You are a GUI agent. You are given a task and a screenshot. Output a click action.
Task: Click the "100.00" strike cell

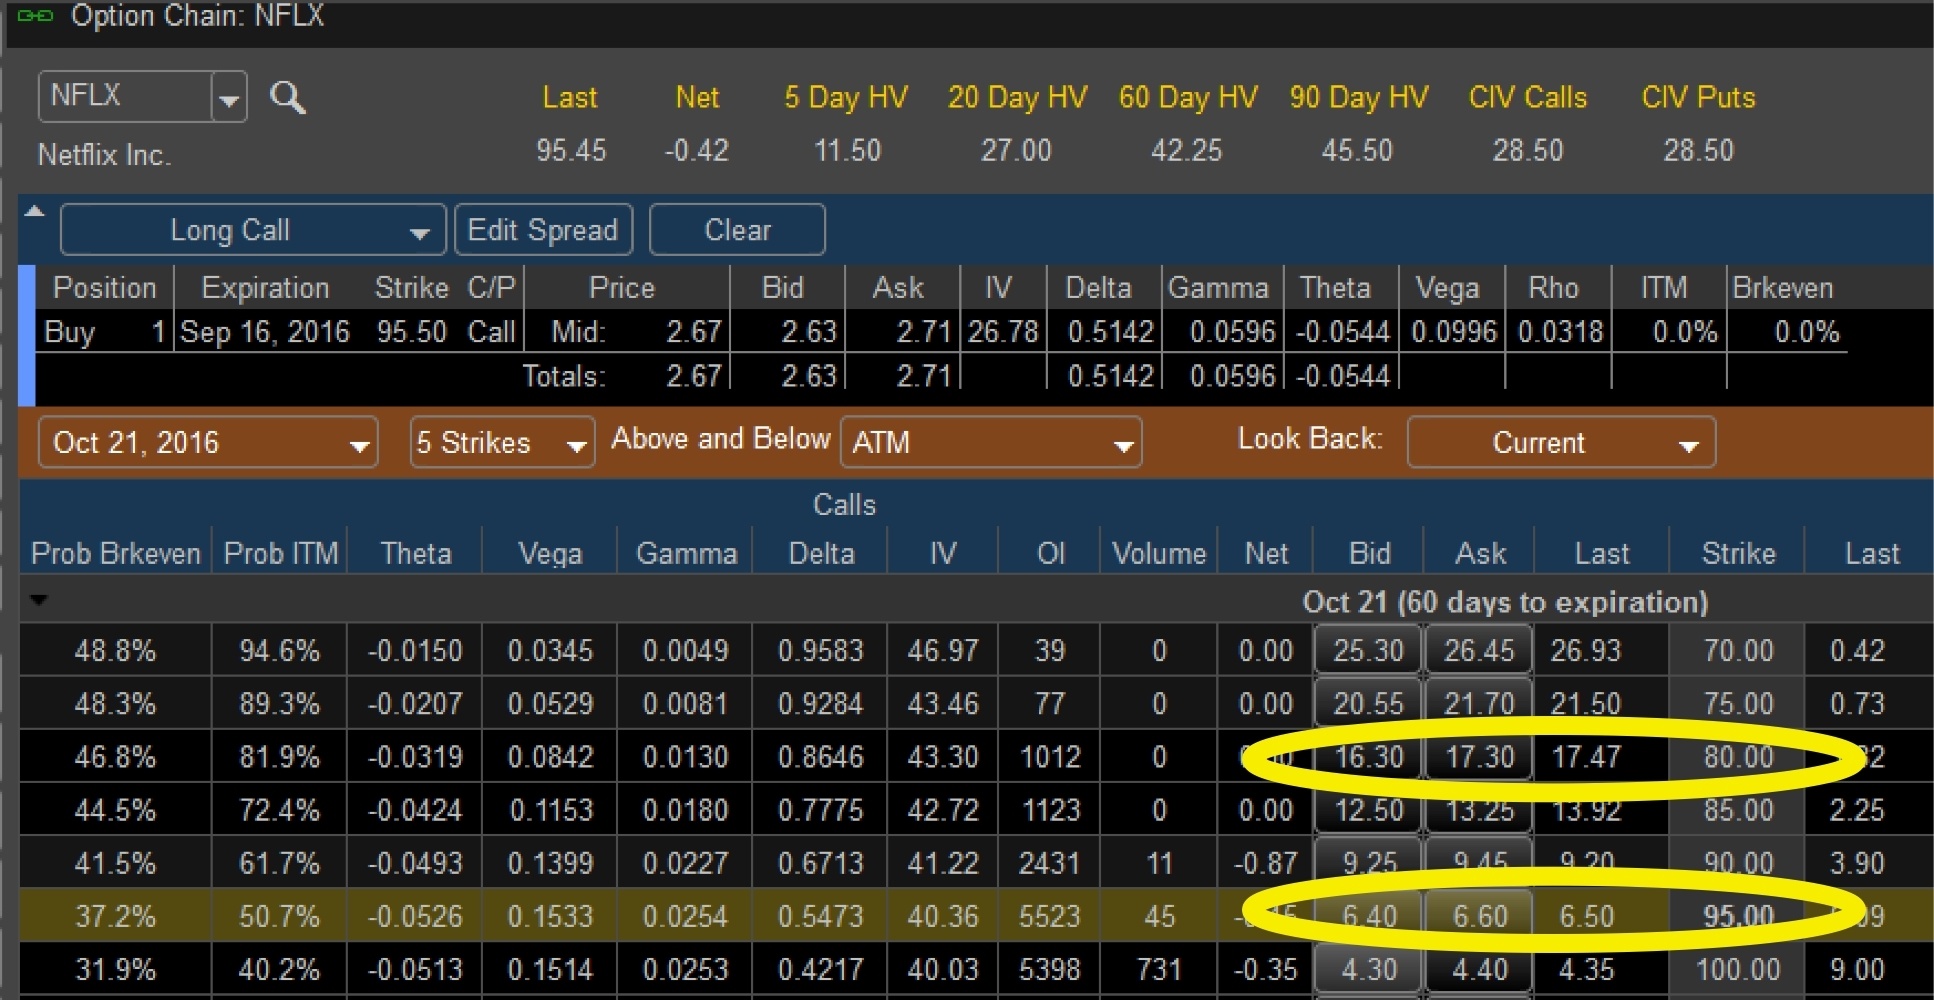coord(1738,969)
